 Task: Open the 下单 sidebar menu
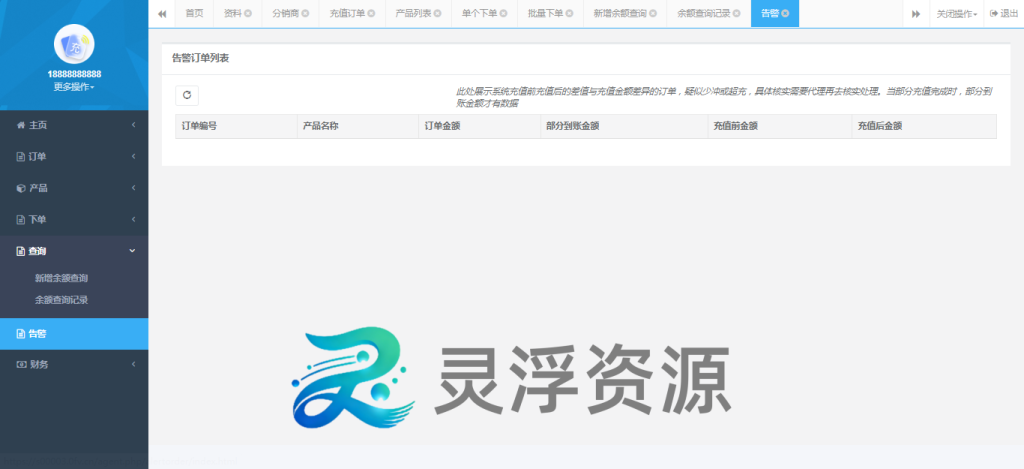pyautogui.click(x=74, y=219)
